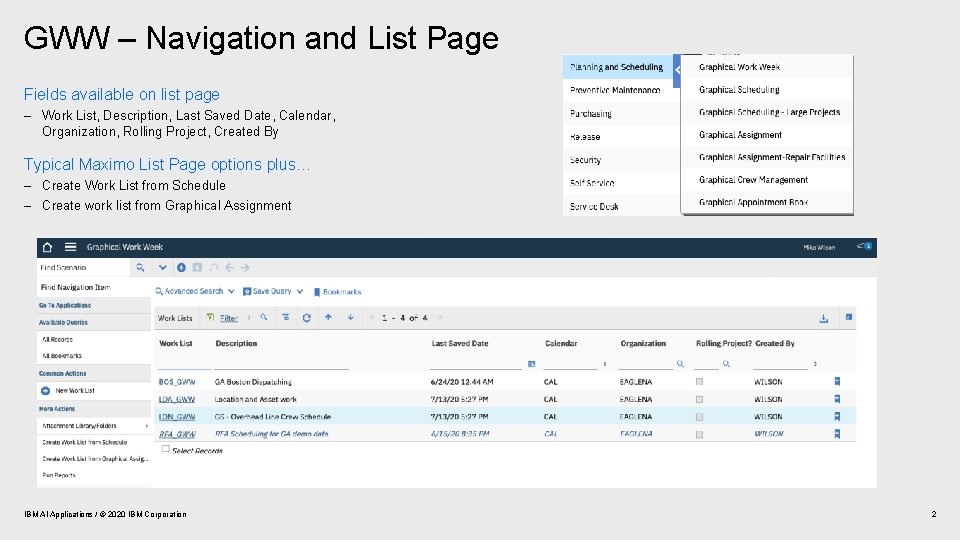Screen dimensions: 960x540
Task: Click the Find Navigation Item field
Action: [x=94, y=287]
